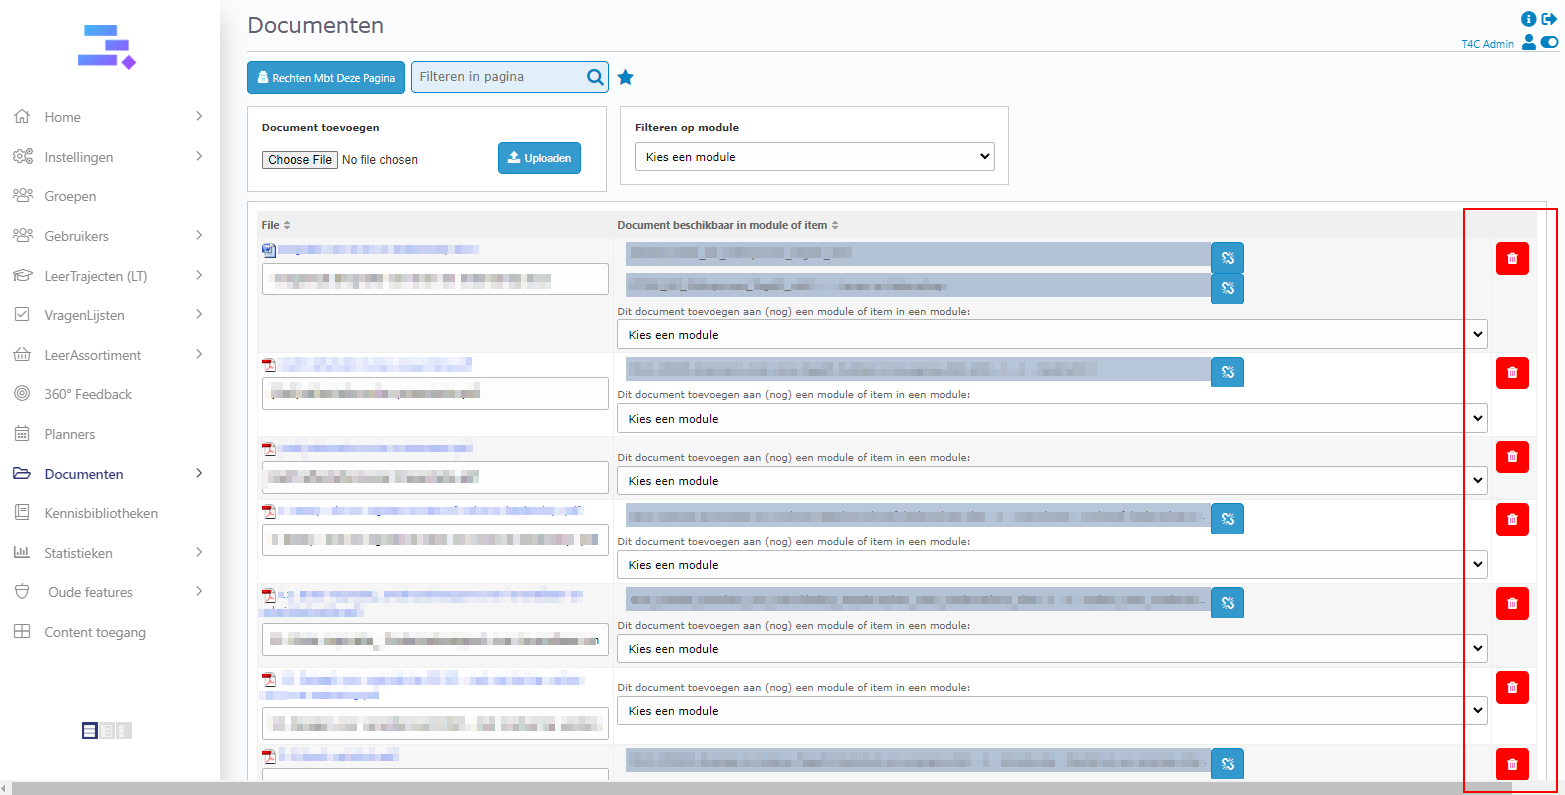Click 'Rechten Mbt Deze Pagina' button
Image resolution: width=1565 pixels, height=795 pixels.
coord(326,78)
